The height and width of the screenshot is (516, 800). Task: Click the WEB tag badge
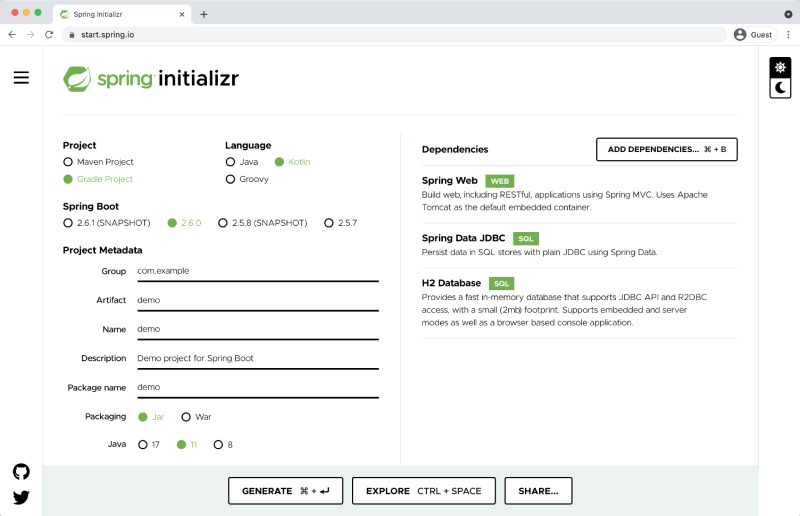(x=499, y=181)
